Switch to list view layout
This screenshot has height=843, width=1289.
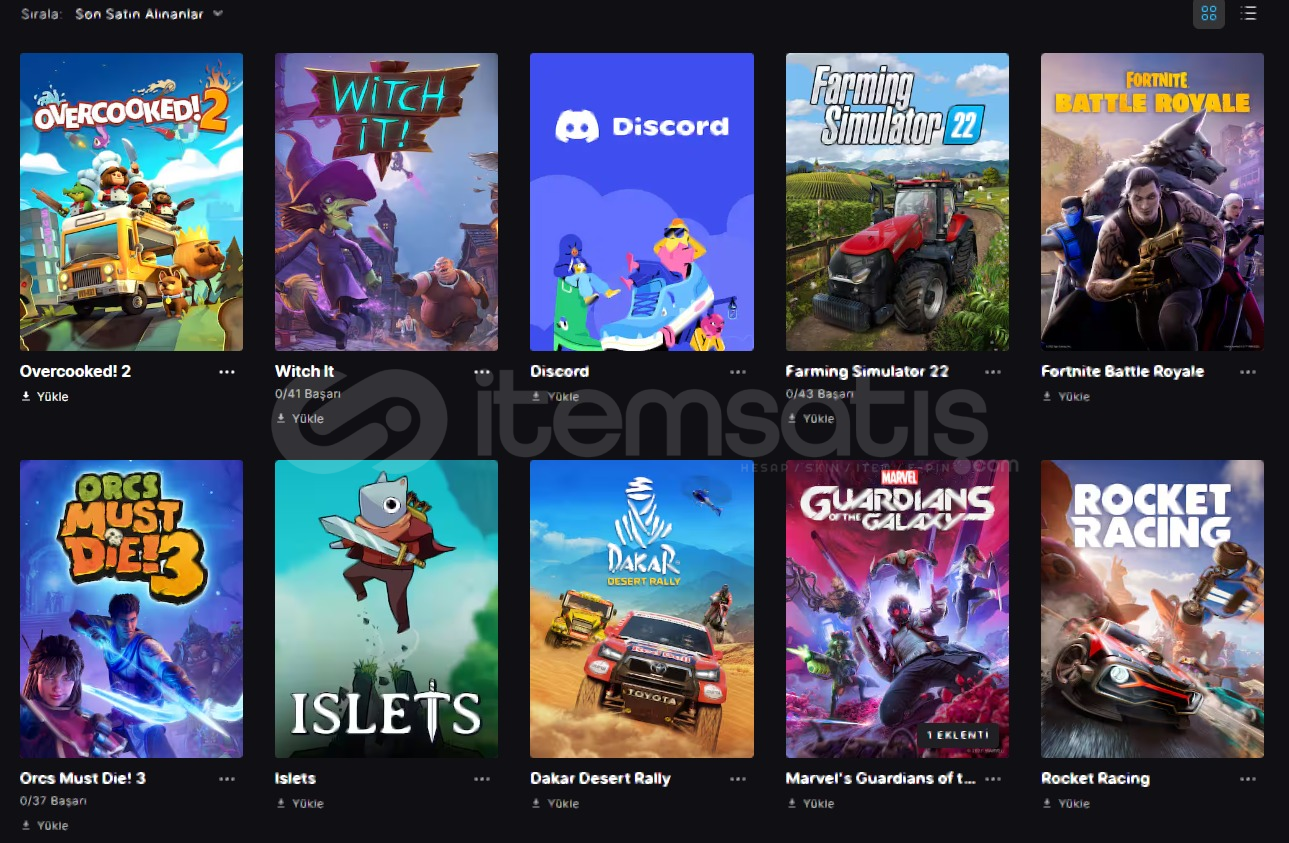tap(1248, 13)
